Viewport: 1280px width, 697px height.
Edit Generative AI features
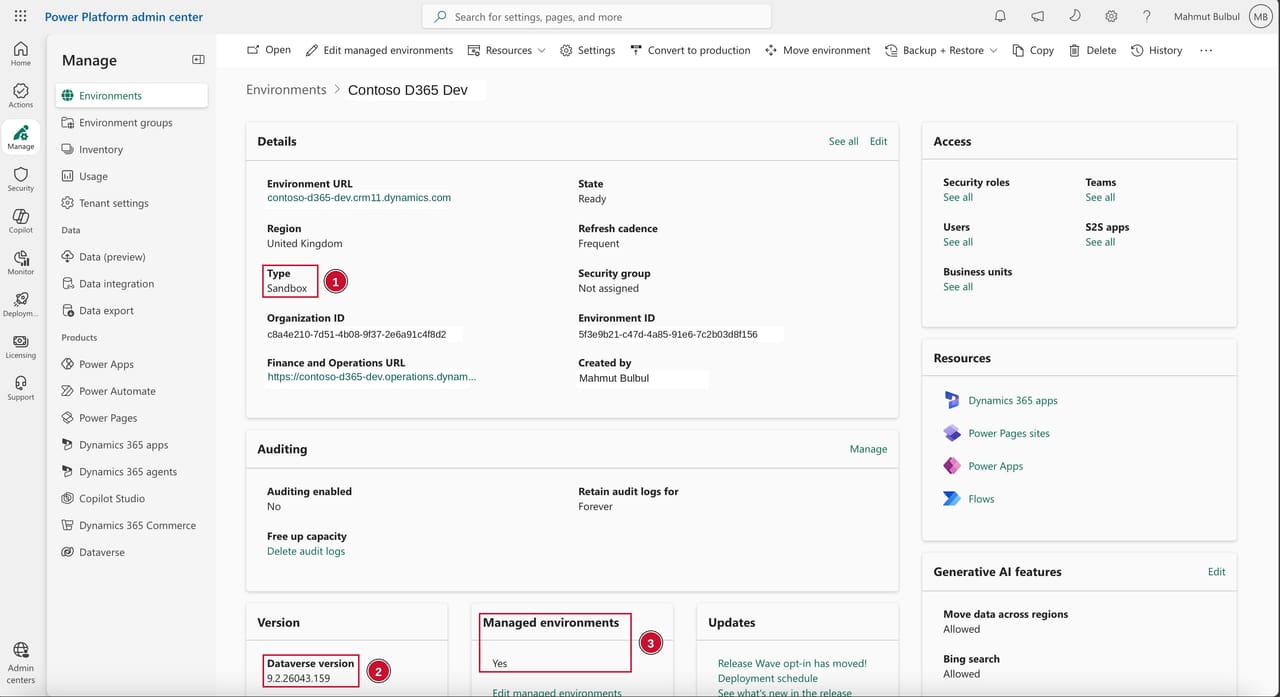(1216, 572)
